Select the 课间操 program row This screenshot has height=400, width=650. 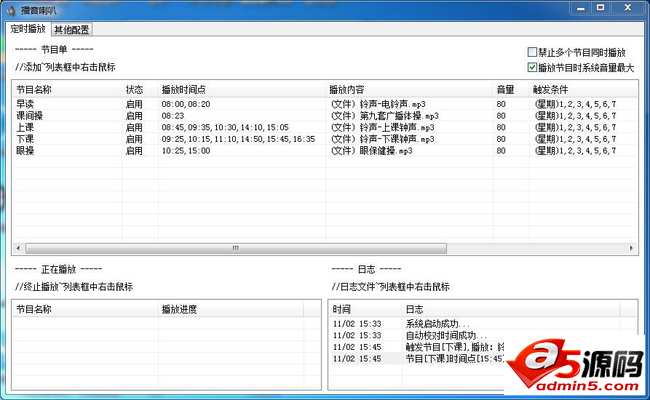click(325, 116)
